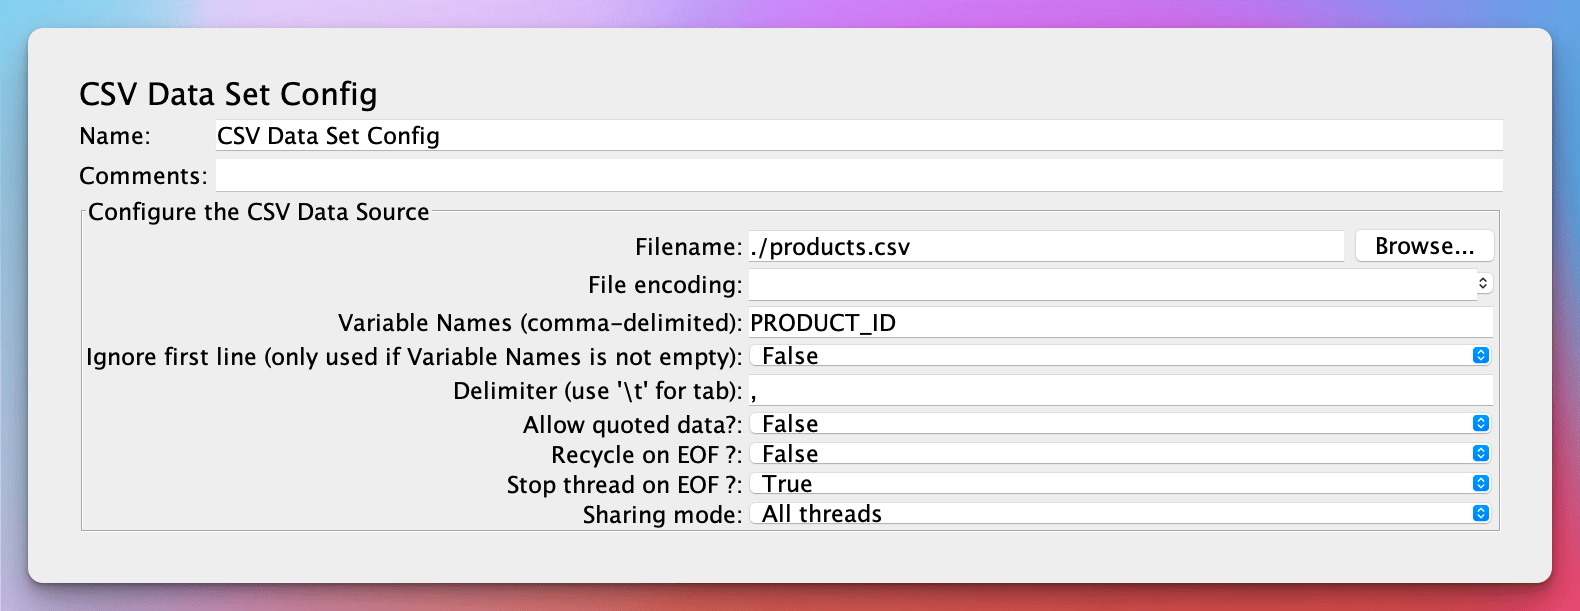
Task: Click blue arrow icon on Recycle on EOF
Action: 1481,454
